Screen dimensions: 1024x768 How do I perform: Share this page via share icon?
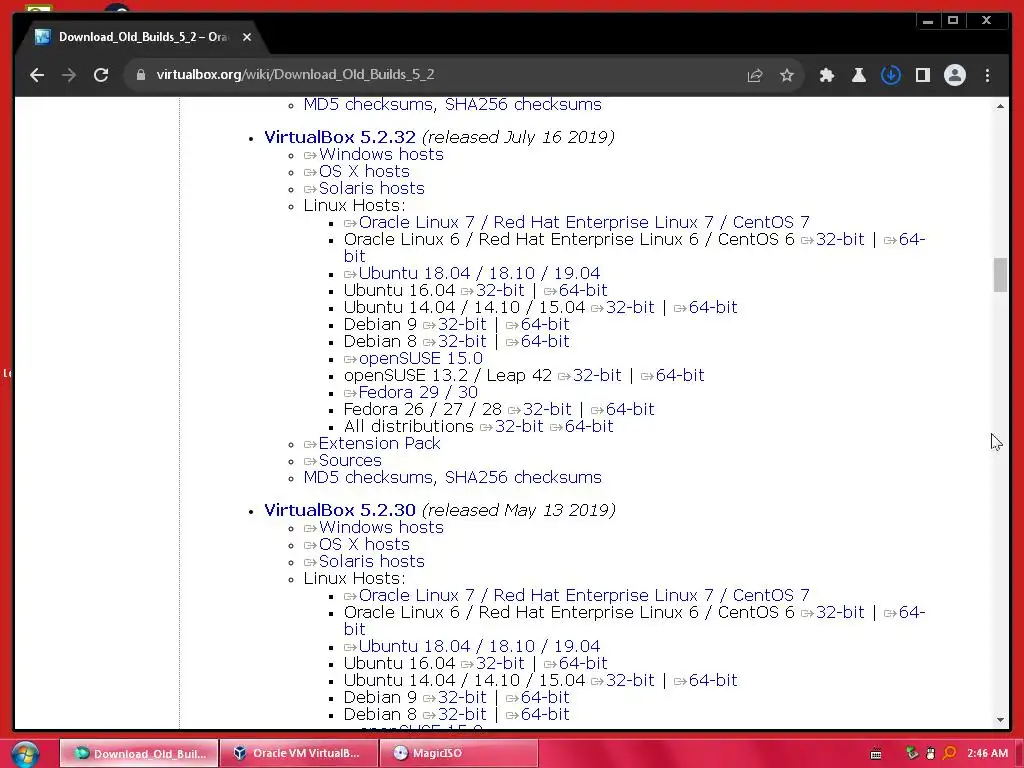tap(755, 75)
